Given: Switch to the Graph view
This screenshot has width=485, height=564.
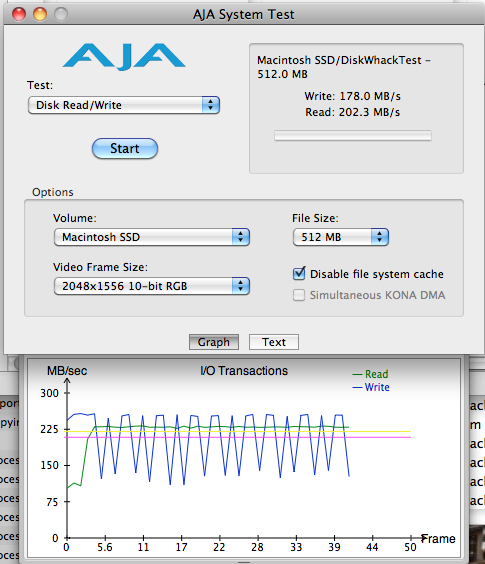Looking at the screenshot, I should click(214, 342).
